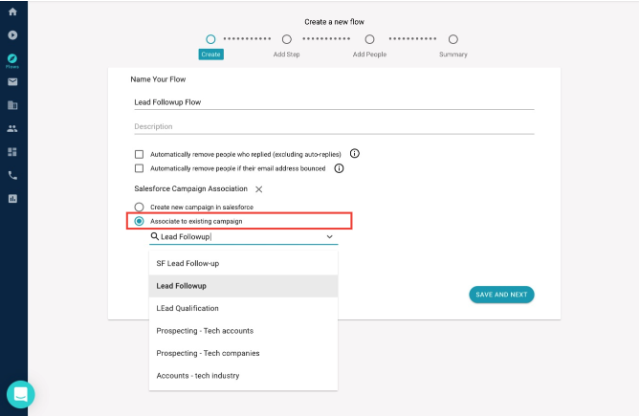Viewport: 639px width, 416px height.
Task: Click the SAVE AND NEXT button
Action: [x=501, y=295]
